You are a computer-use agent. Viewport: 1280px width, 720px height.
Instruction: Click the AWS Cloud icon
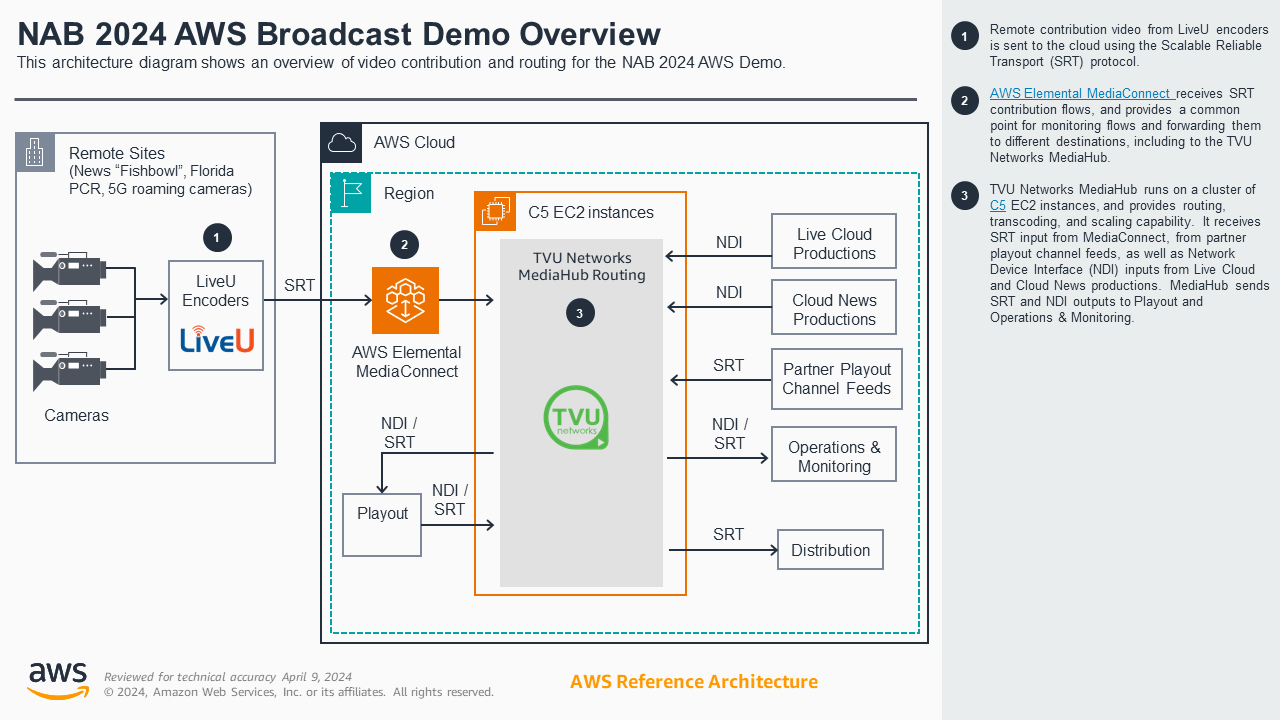pos(341,143)
